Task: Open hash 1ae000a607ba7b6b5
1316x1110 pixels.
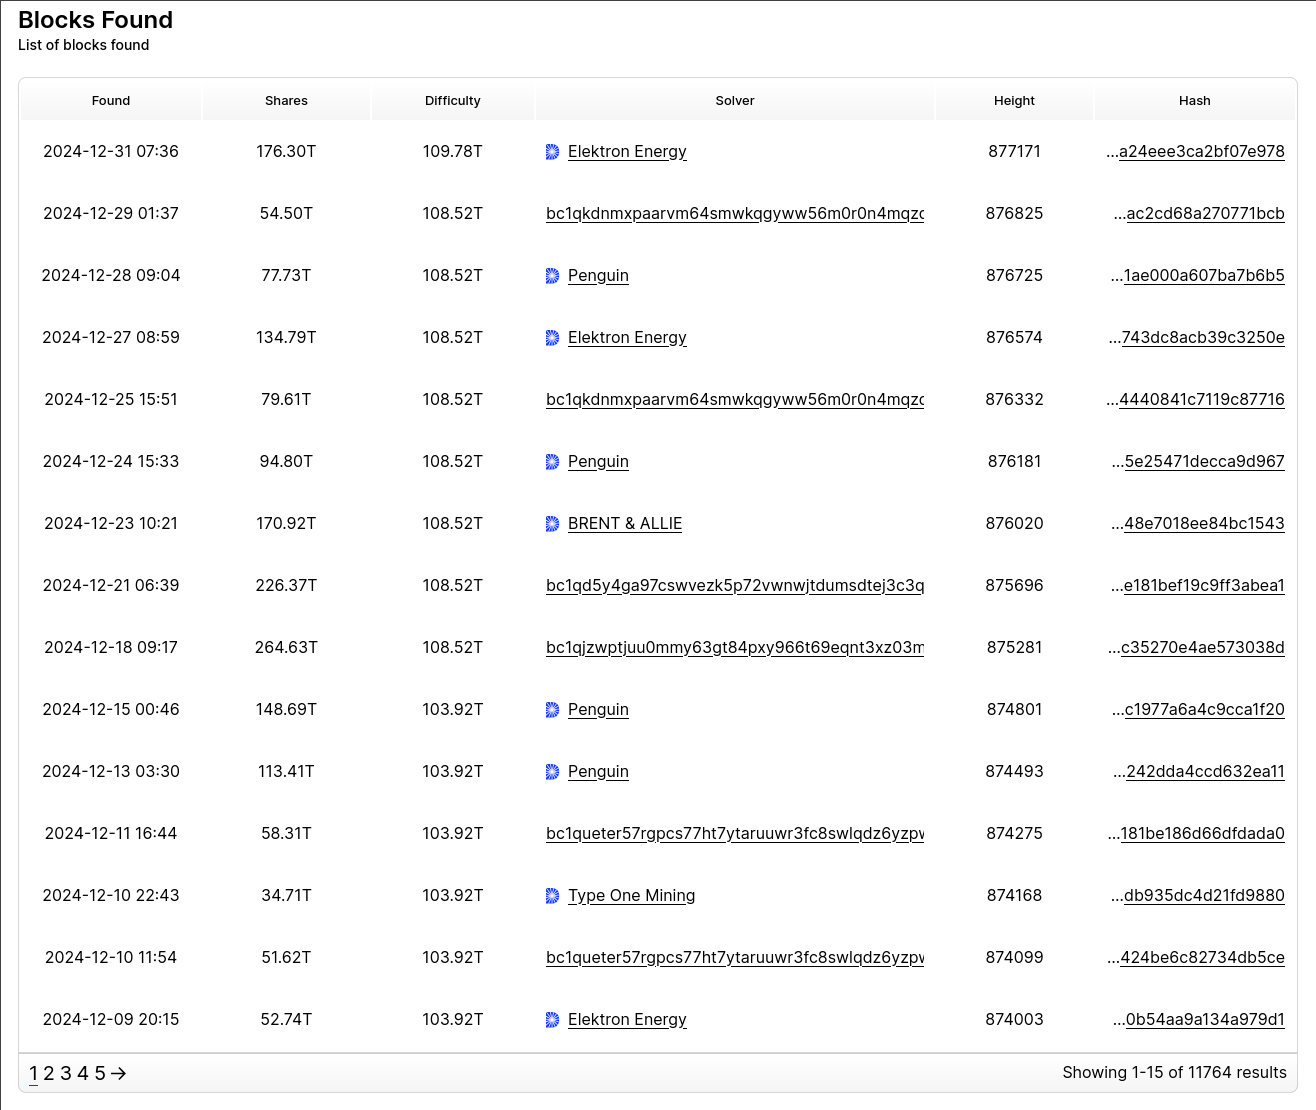Action: pos(1204,276)
